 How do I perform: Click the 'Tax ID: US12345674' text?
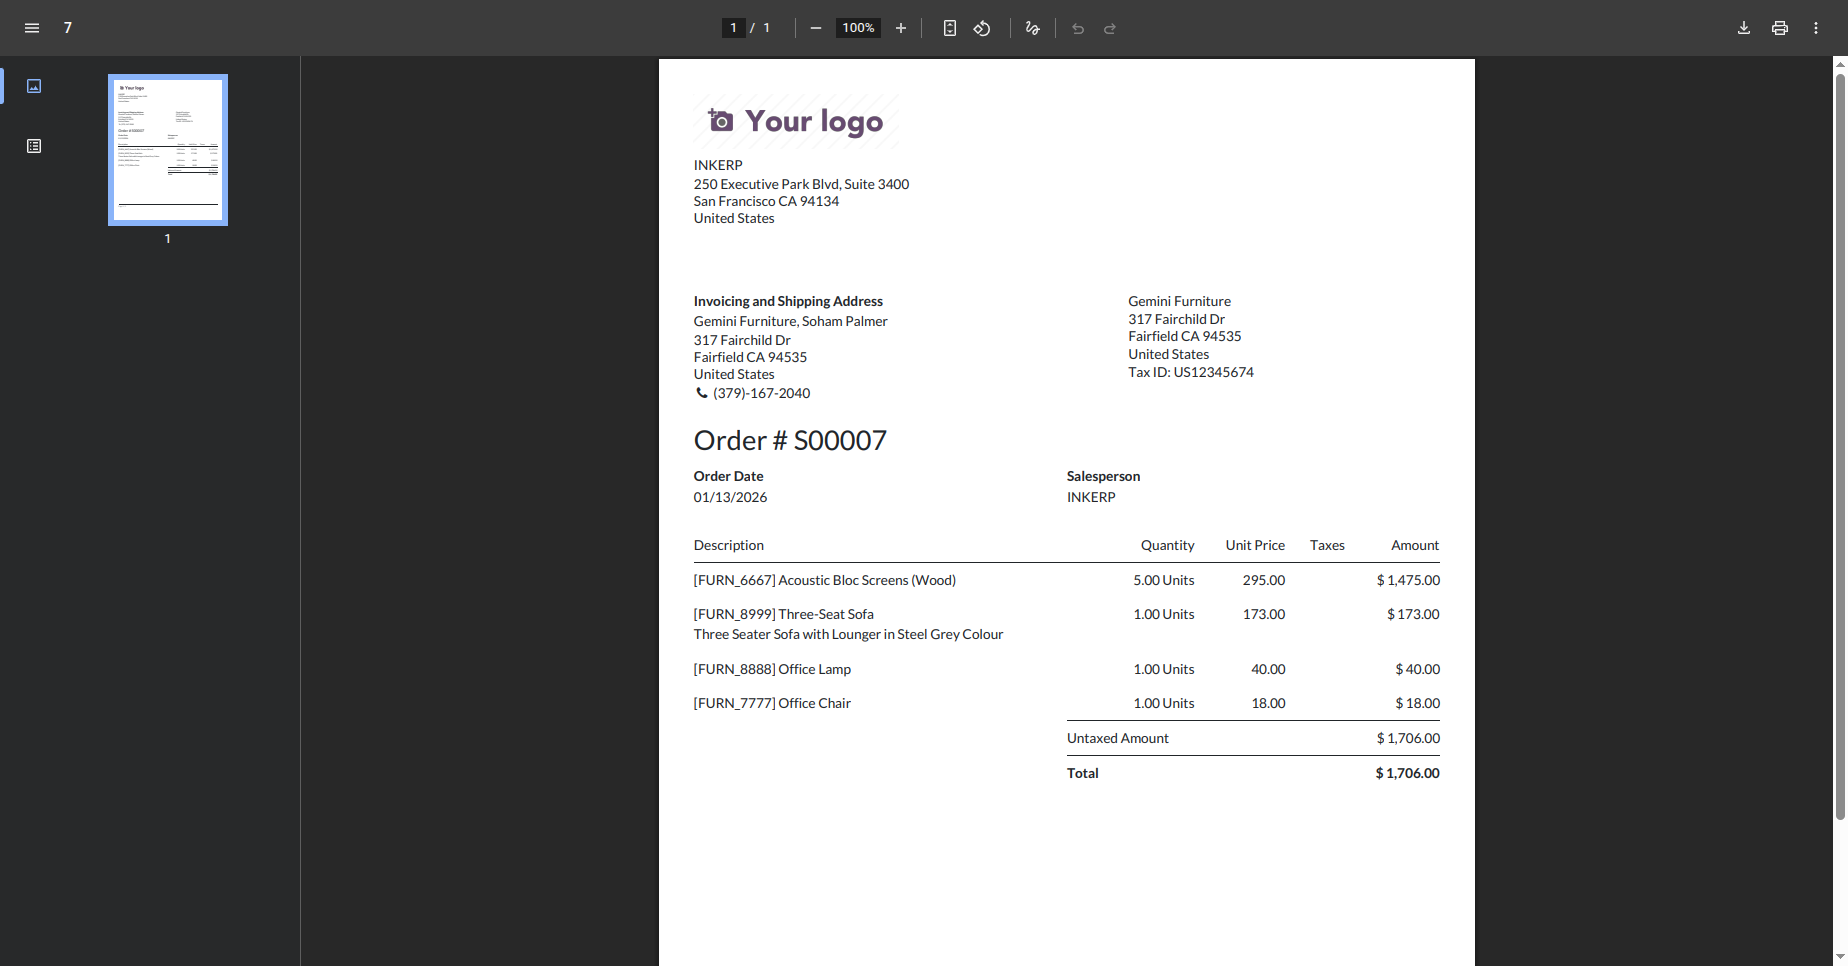coord(1191,372)
